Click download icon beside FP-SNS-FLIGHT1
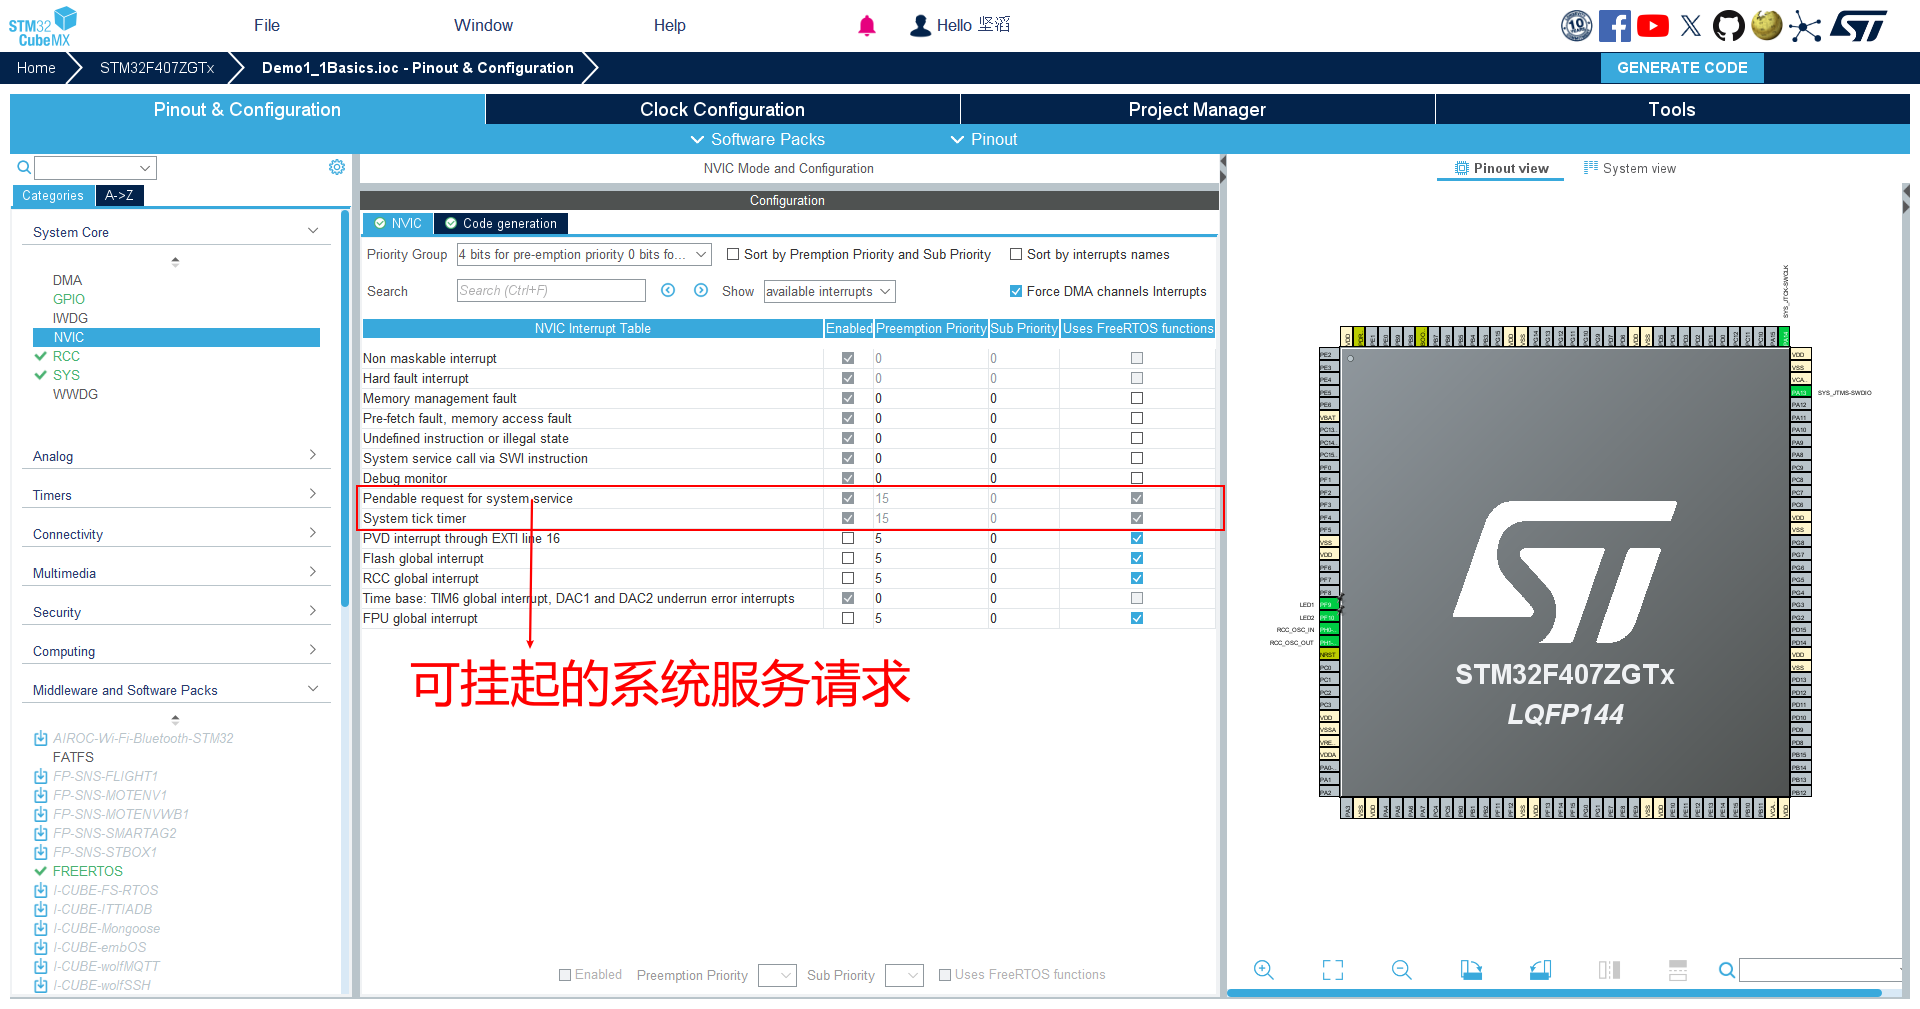Screen dimensions: 1920x1009 [41, 776]
